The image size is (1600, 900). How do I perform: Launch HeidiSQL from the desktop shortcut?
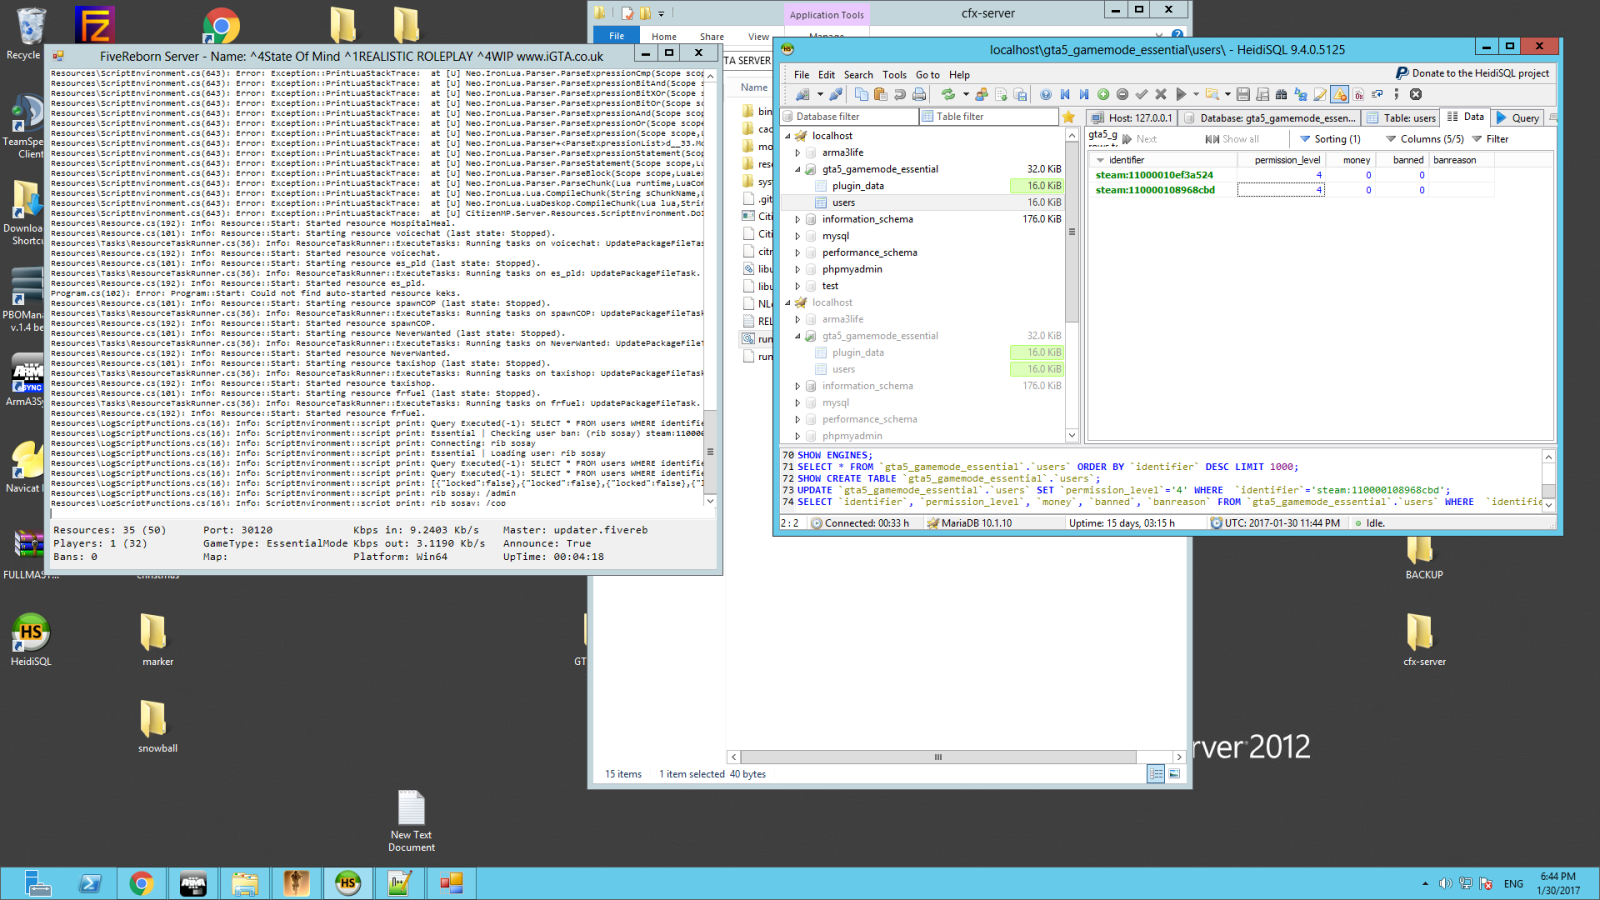30,637
